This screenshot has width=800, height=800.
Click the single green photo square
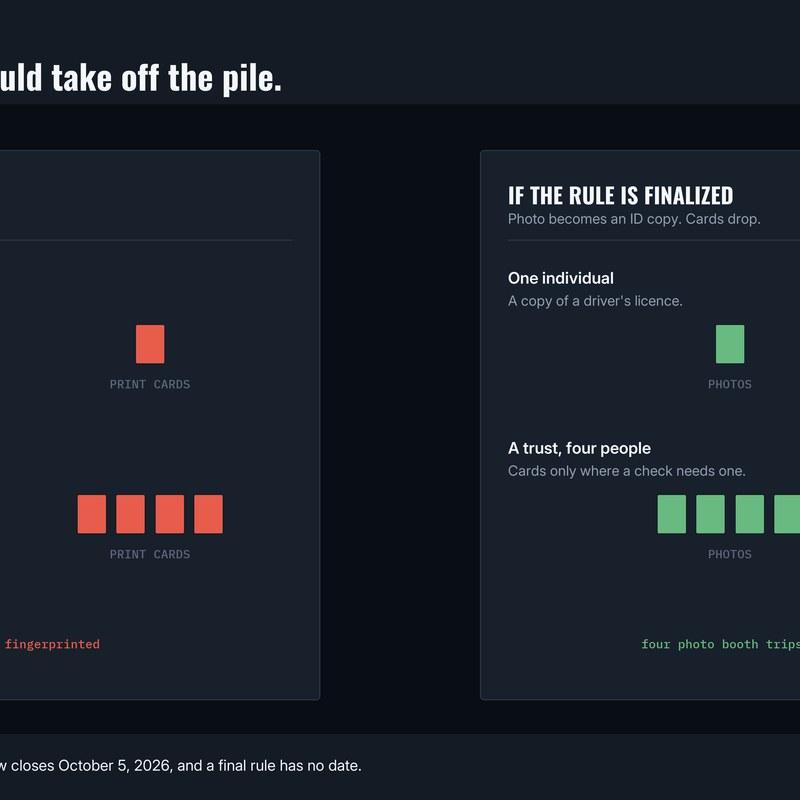(x=730, y=344)
